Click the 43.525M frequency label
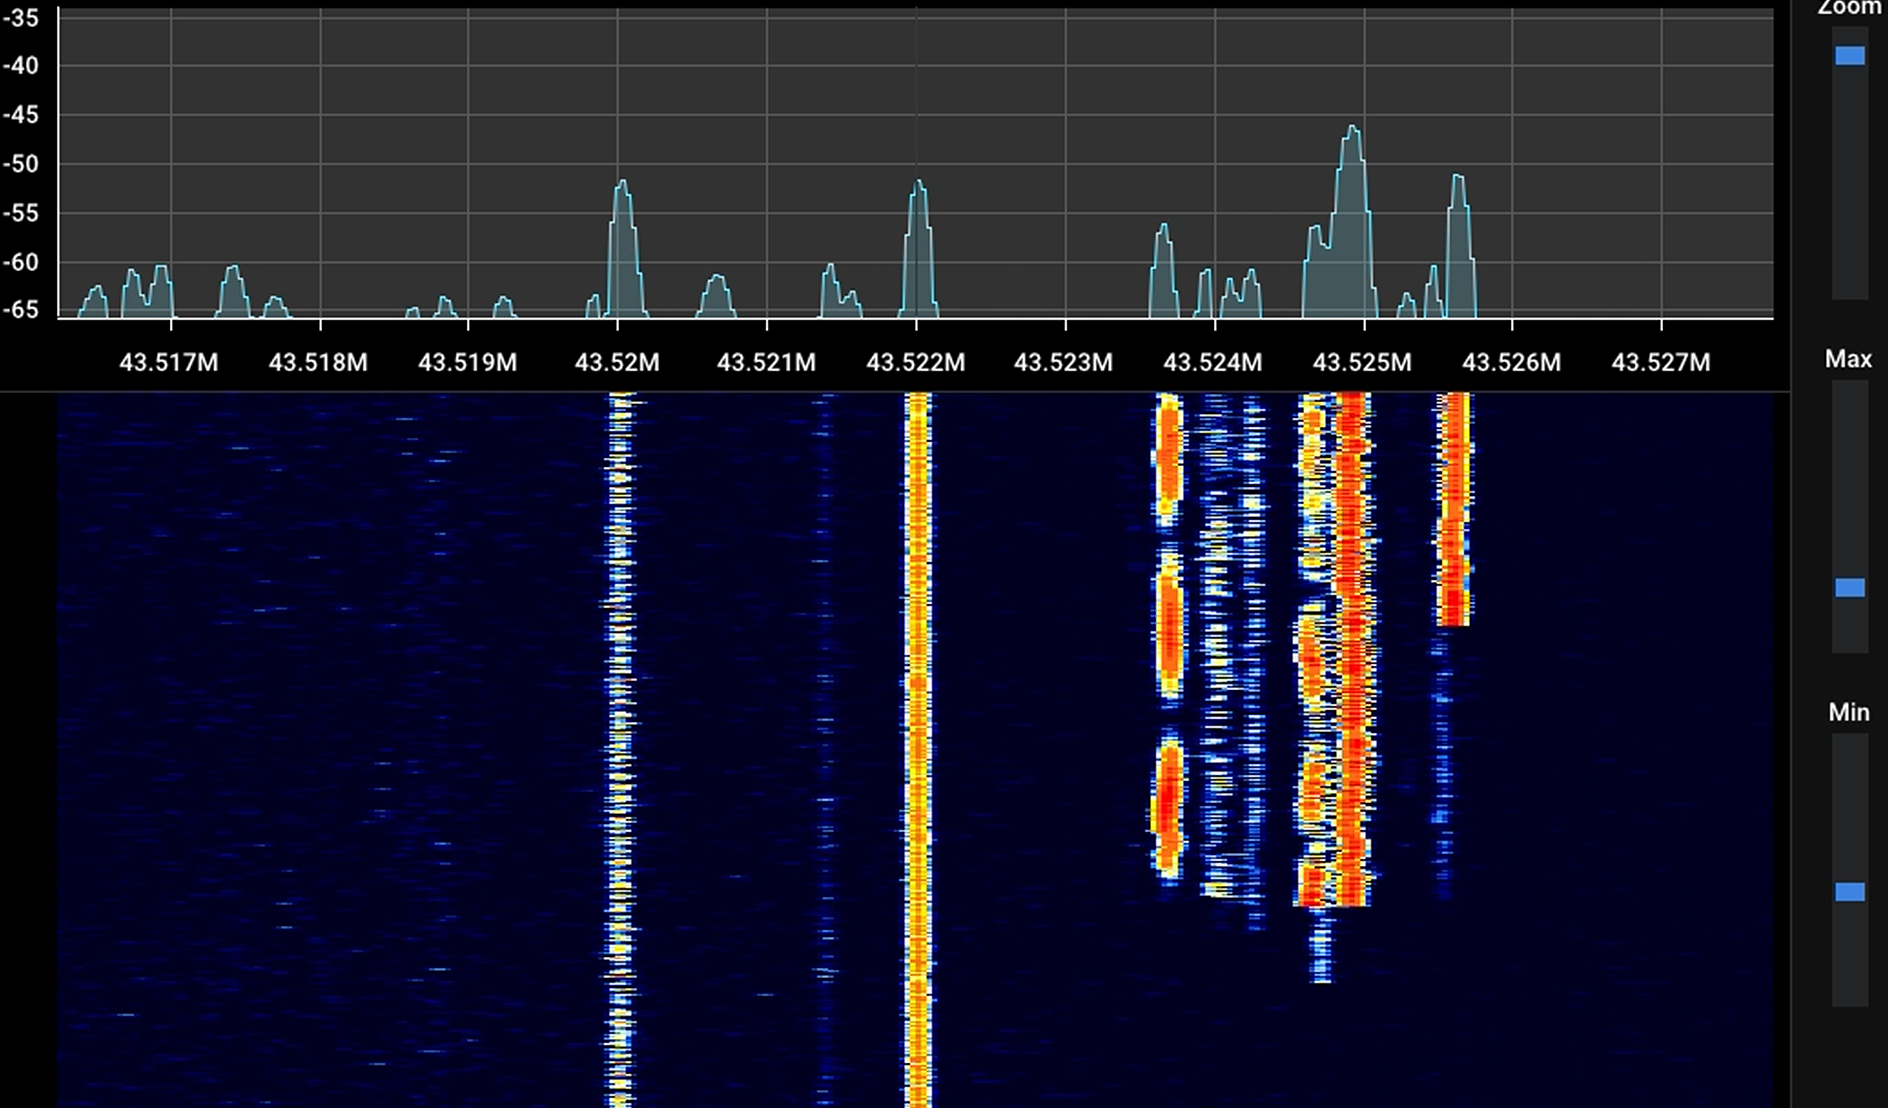 1362,362
